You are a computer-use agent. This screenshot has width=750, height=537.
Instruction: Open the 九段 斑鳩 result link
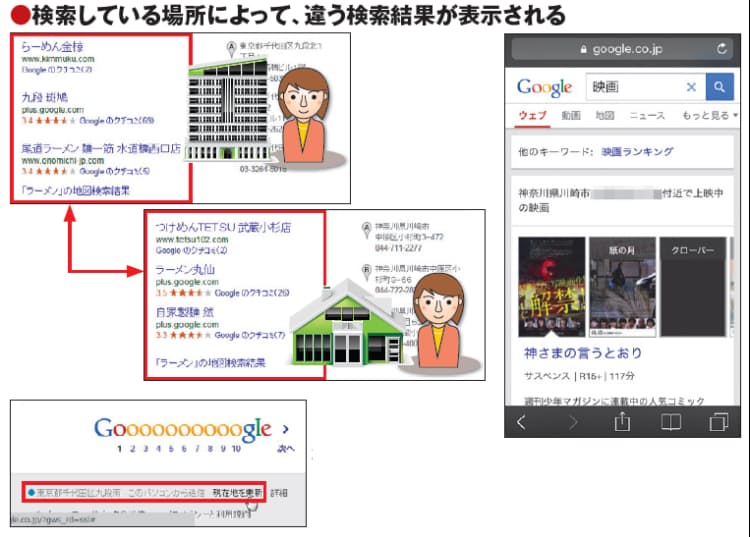click(x=44, y=97)
